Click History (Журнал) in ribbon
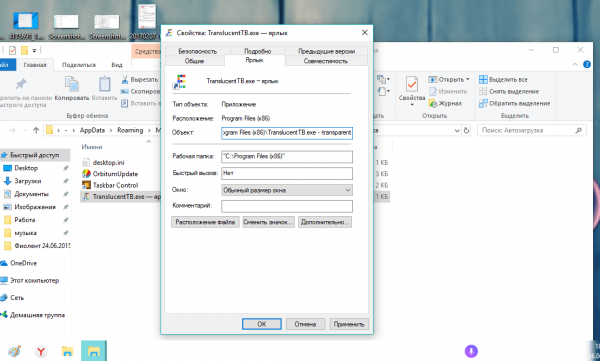The image size is (600, 361). click(445, 103)
